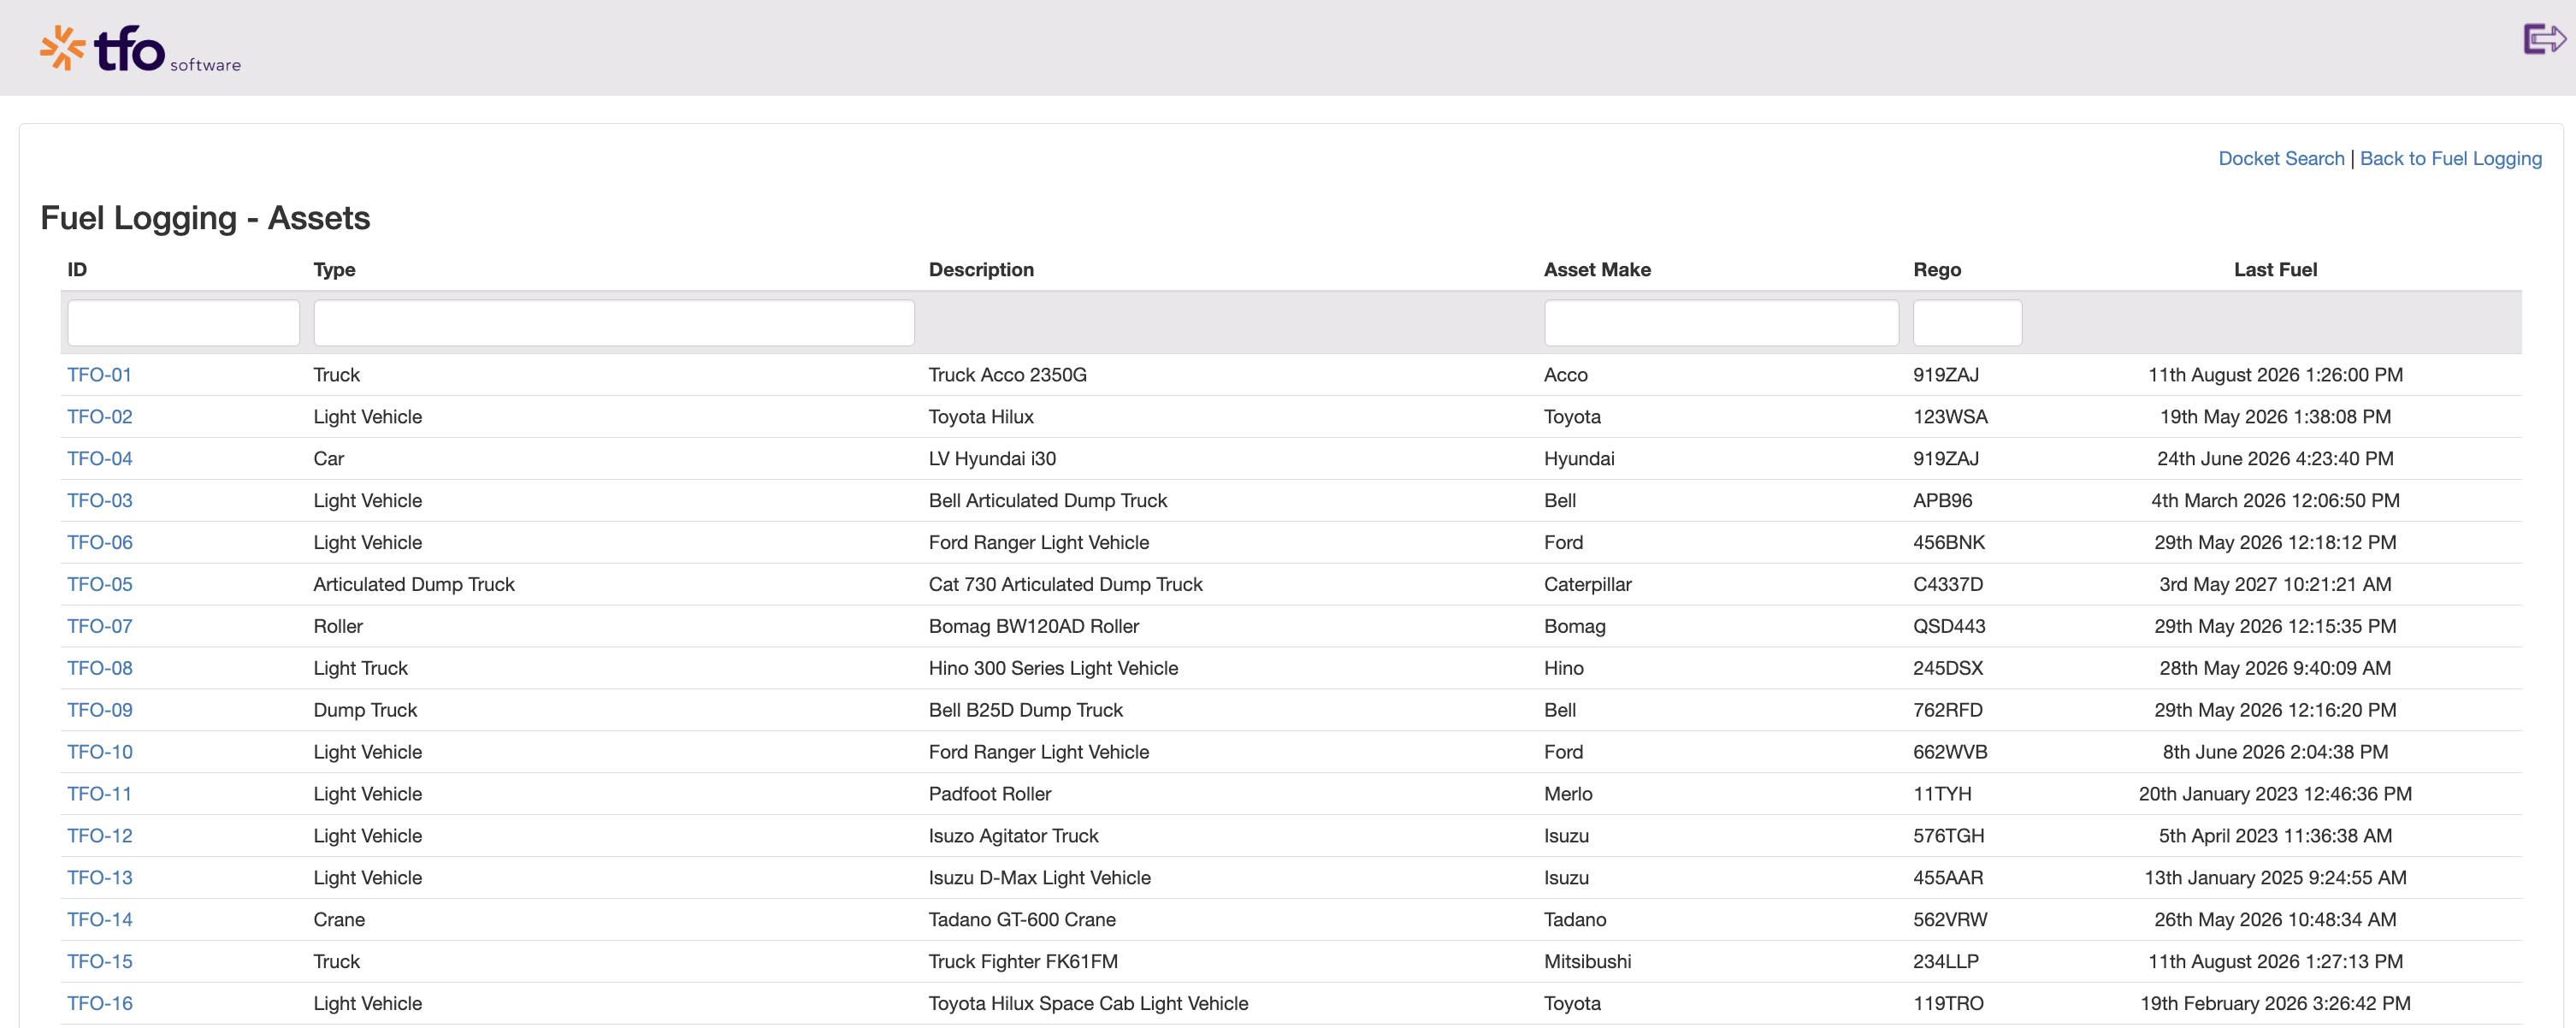Click the Description column header
Viewport: 2576px width, 1028px height.
click(x=981, y=270)
